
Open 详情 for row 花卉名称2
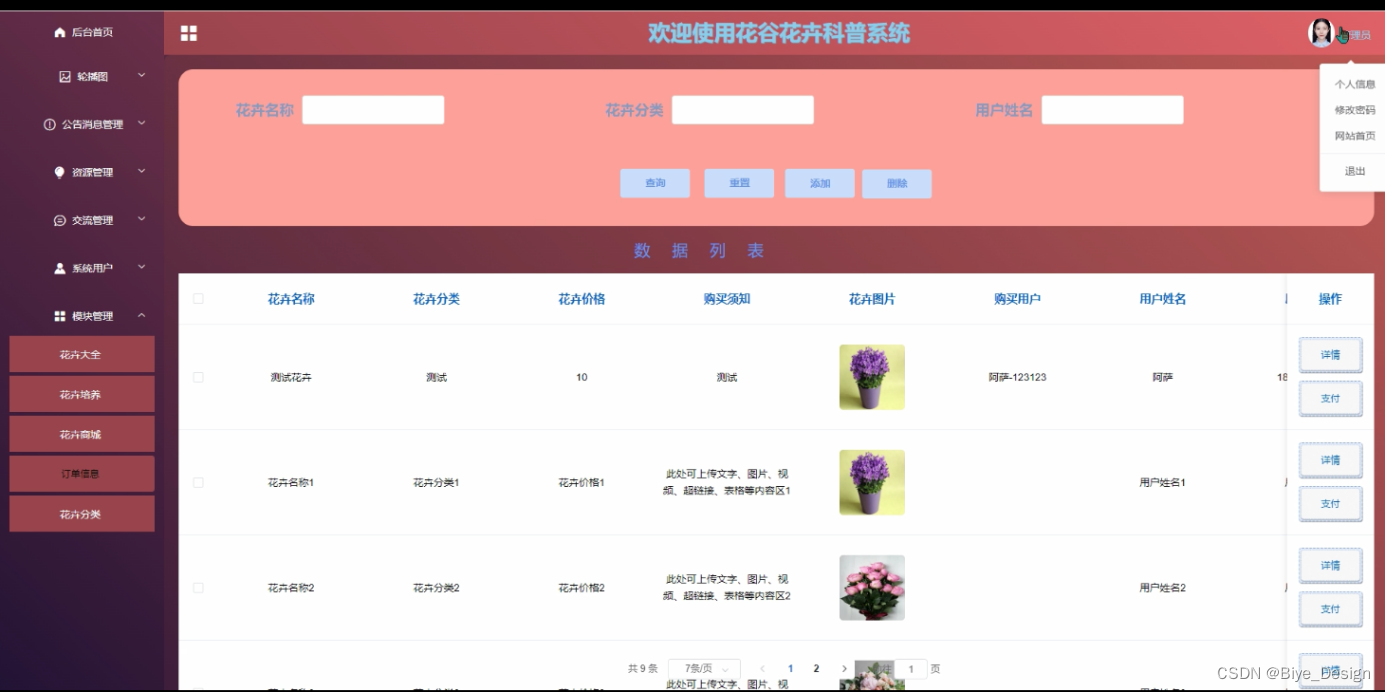point(1330,565)
